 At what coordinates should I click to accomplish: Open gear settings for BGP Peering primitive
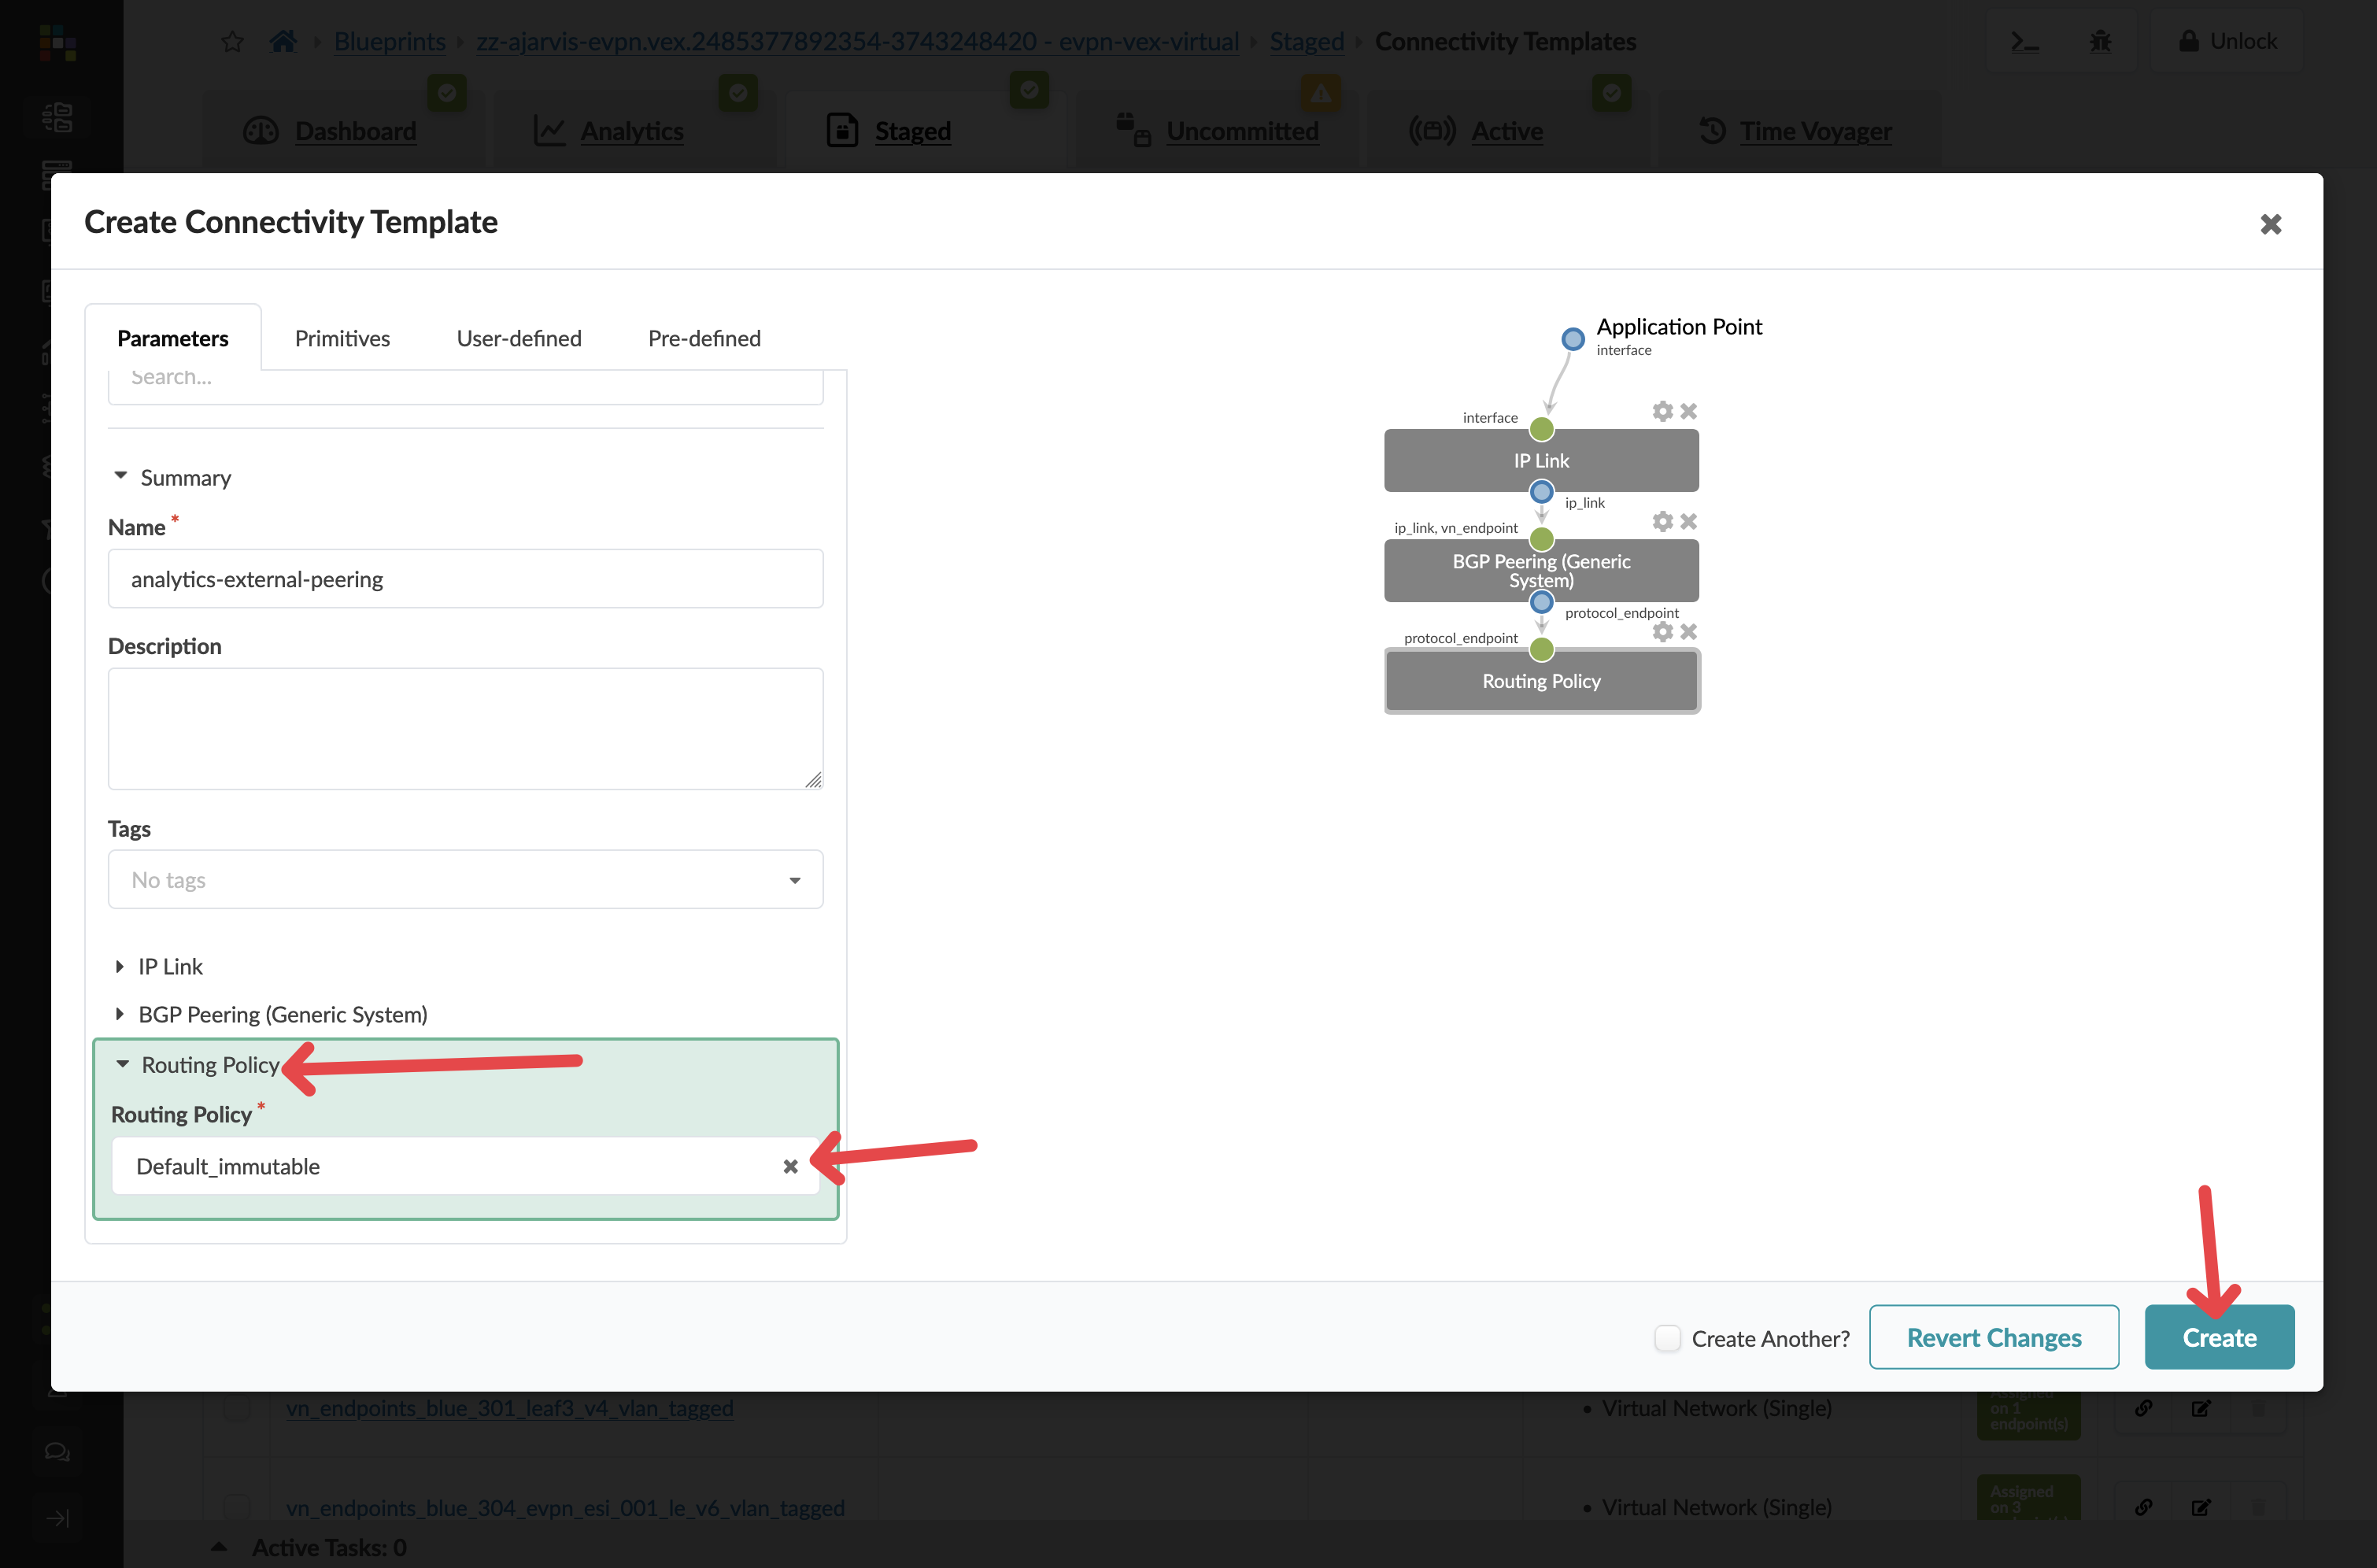1662,521
